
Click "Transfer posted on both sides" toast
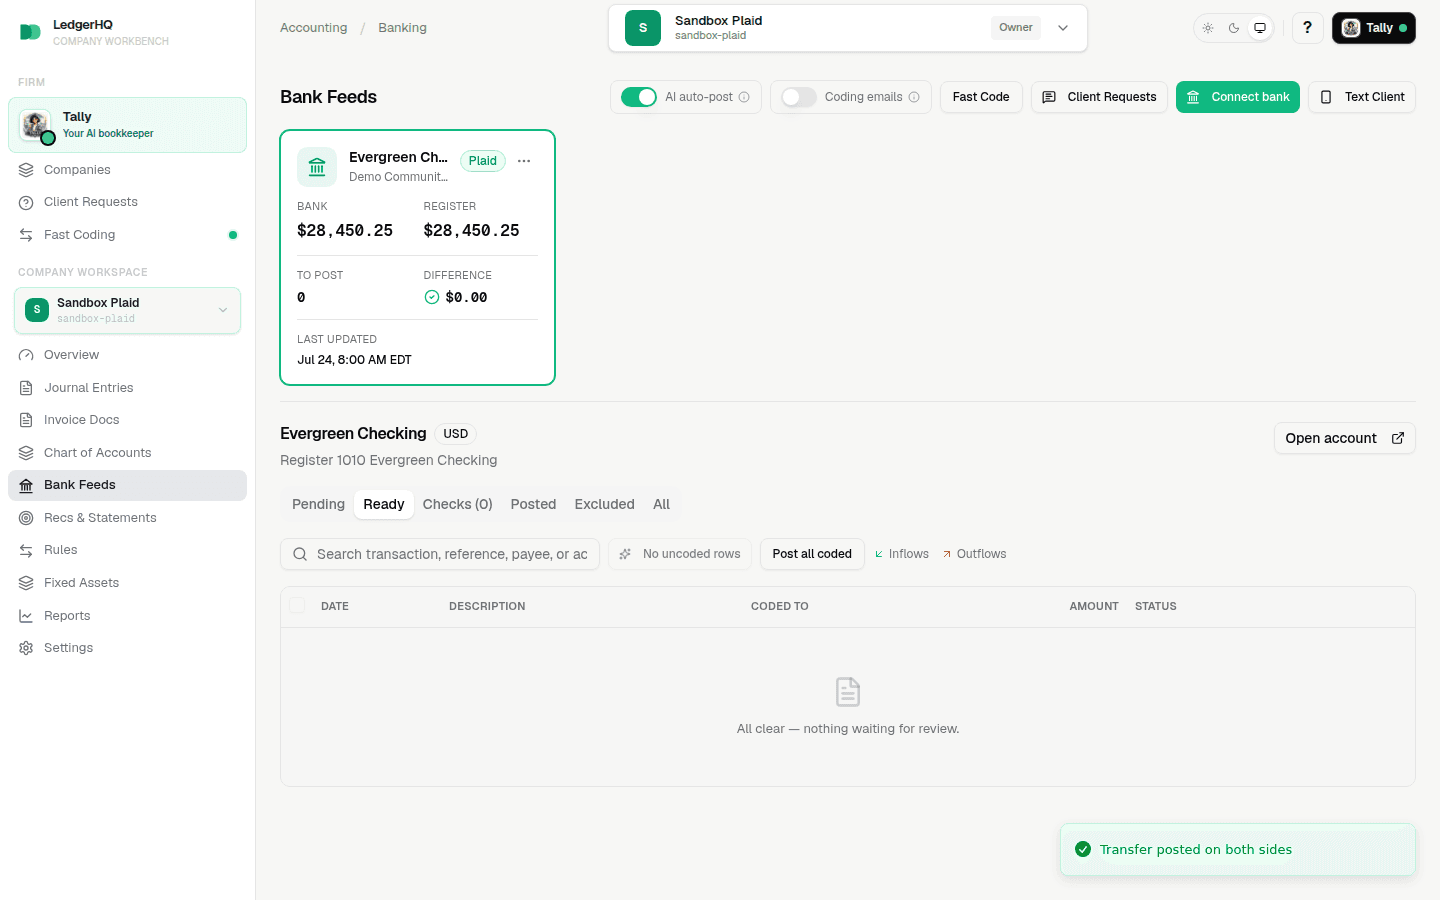click(1238, 850)
